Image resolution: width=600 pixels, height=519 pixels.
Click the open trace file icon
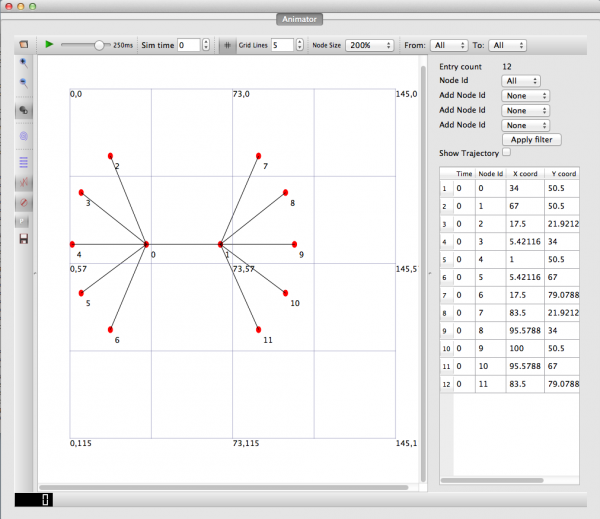pyautogui.click(x=24, y=44)
